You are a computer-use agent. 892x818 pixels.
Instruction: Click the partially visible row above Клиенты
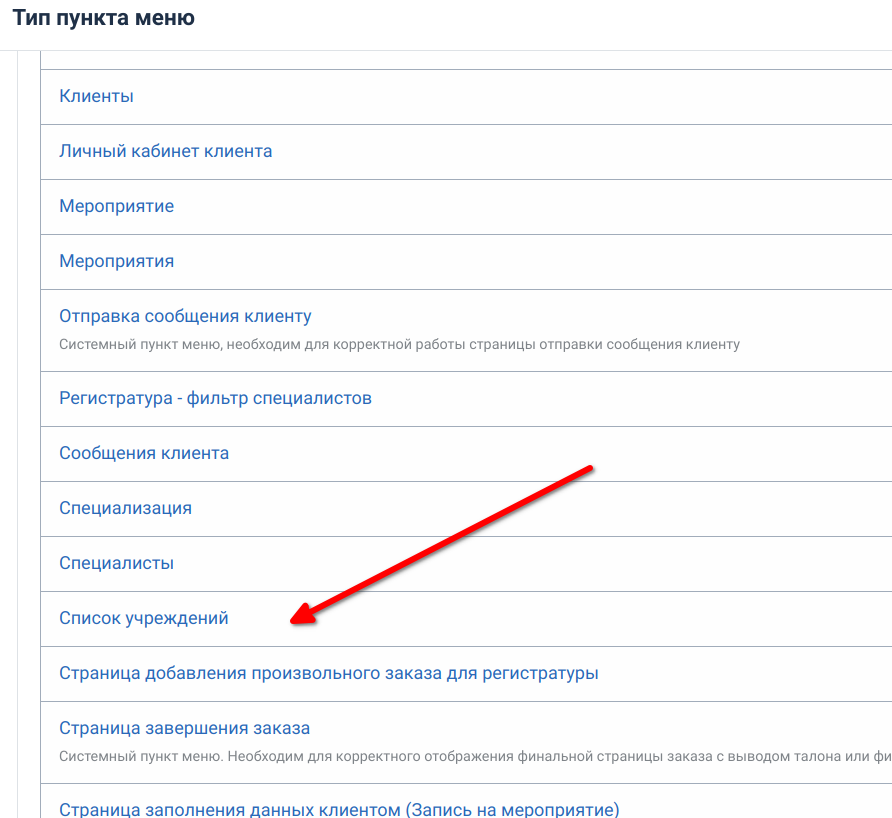[460, 60]
